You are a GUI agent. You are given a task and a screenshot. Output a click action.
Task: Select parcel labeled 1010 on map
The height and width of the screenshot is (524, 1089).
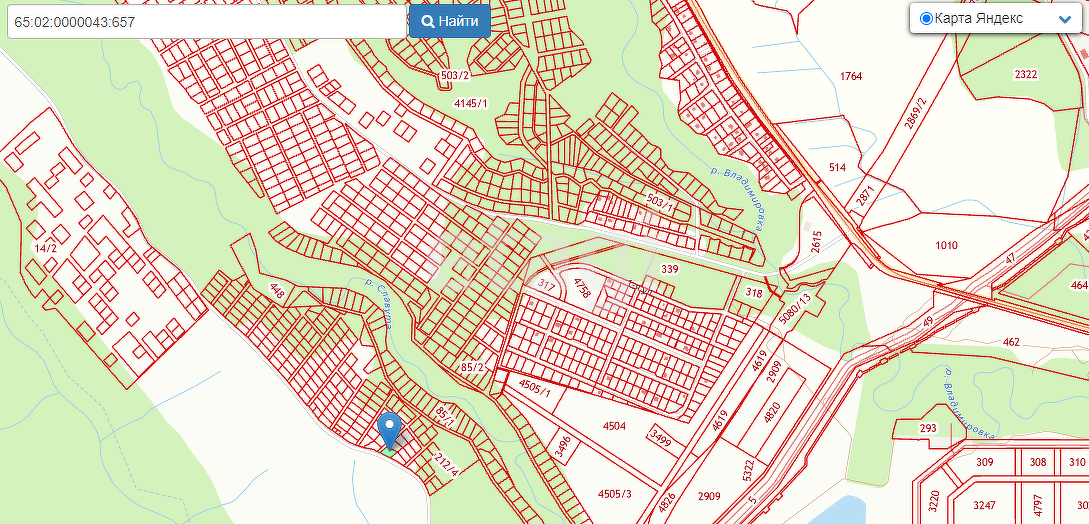(x=945, y=246)
